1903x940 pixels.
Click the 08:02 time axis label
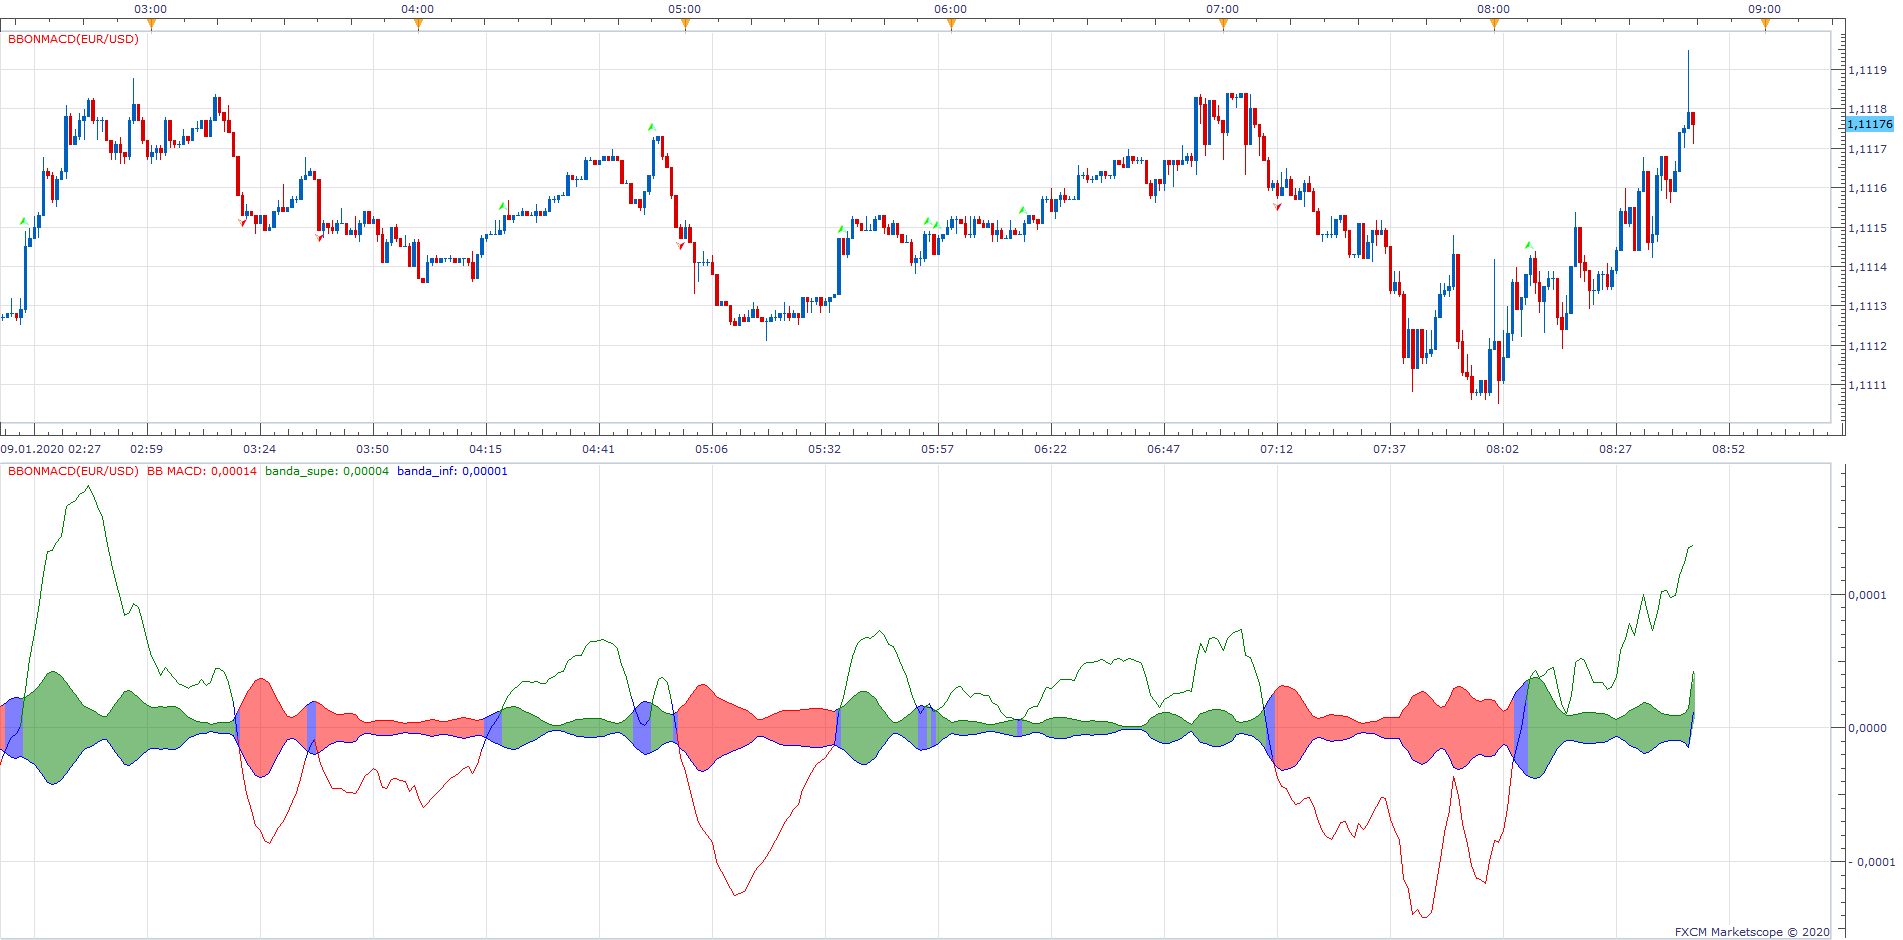pyautogui.click(x=1503, y=449)
